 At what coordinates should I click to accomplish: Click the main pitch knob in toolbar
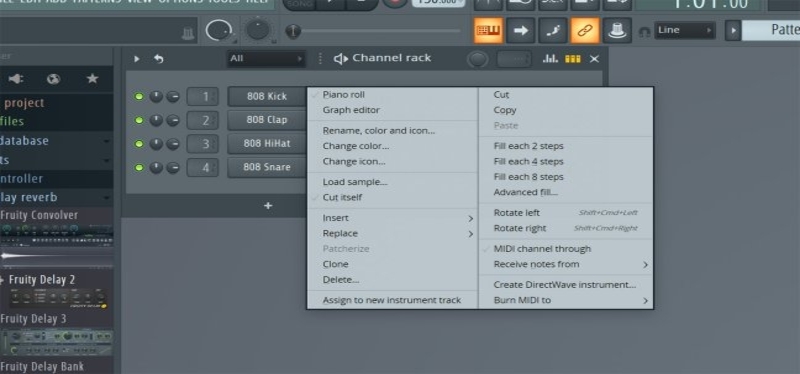click(258, 31)
